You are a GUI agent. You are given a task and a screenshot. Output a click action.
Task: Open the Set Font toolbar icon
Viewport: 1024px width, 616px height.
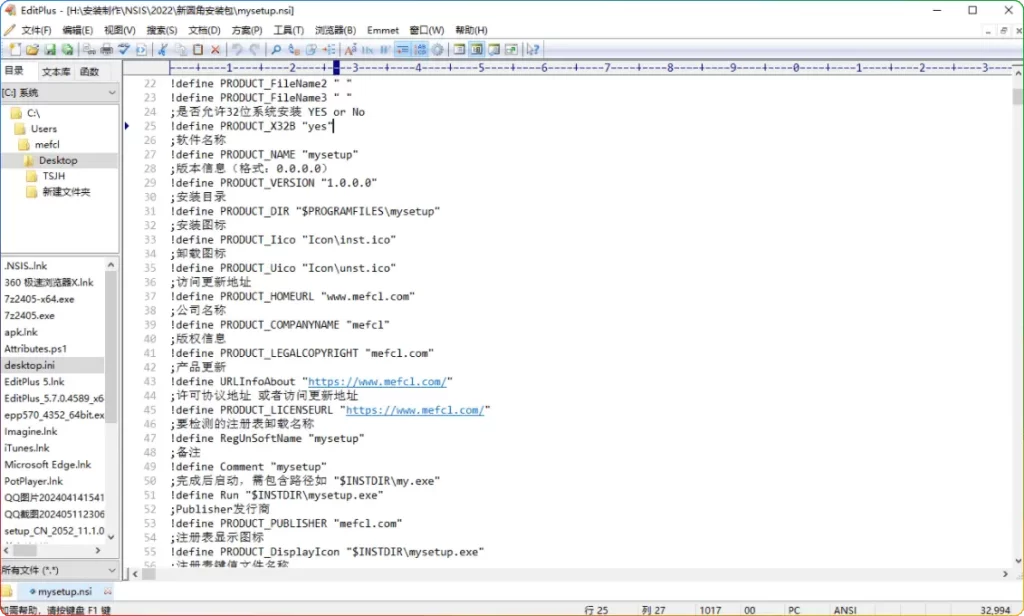click(x=350, y=50)
